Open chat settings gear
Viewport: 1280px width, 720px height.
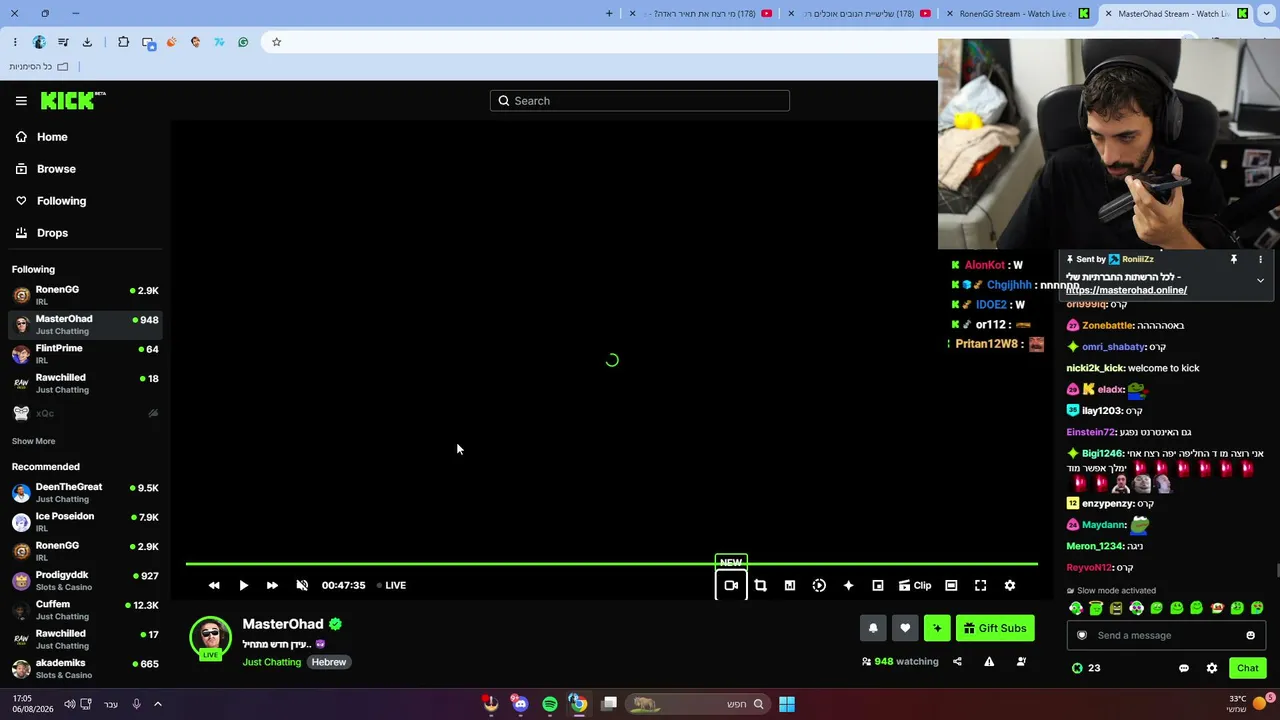(x=1212, y=668)
